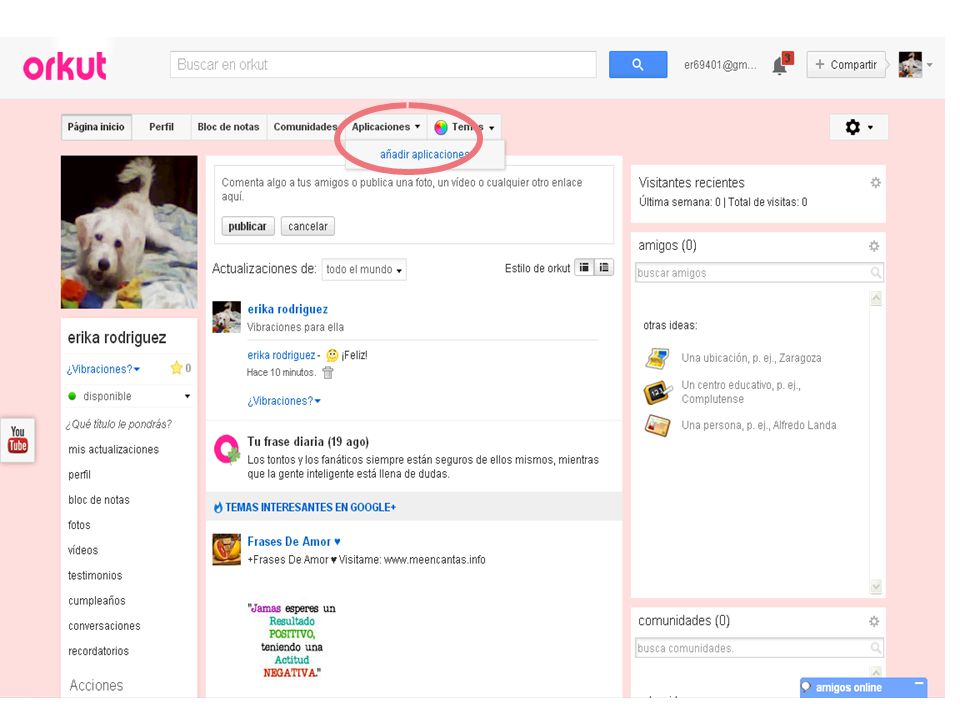Click magnifier icon in busca comunidades field
This screenshot has width=960, height=720.
pyautogui.click(x=876, y=648)
